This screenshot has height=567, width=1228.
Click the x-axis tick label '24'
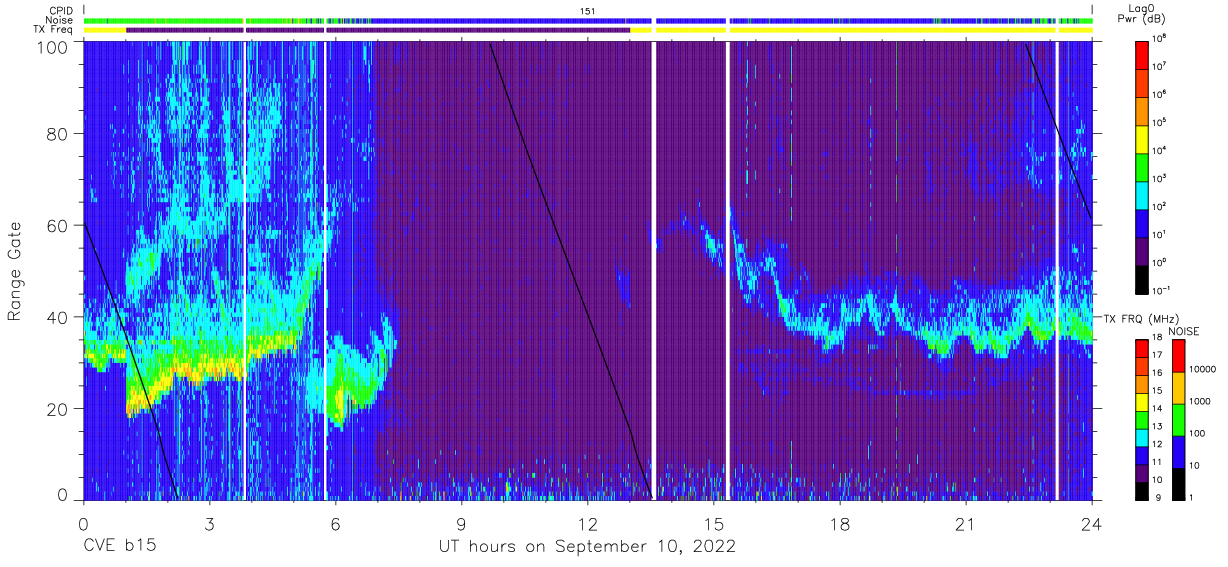coord(1092,523)
